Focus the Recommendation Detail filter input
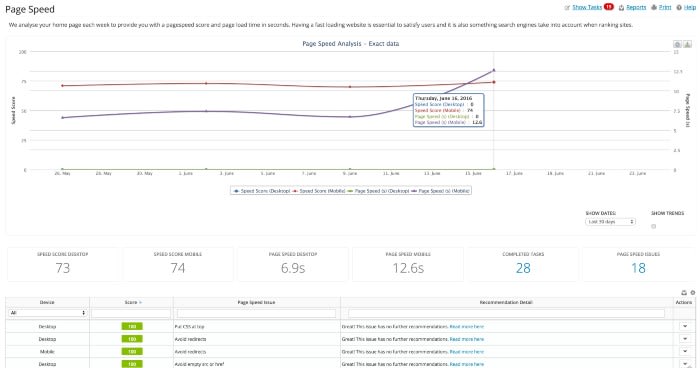 506,314
